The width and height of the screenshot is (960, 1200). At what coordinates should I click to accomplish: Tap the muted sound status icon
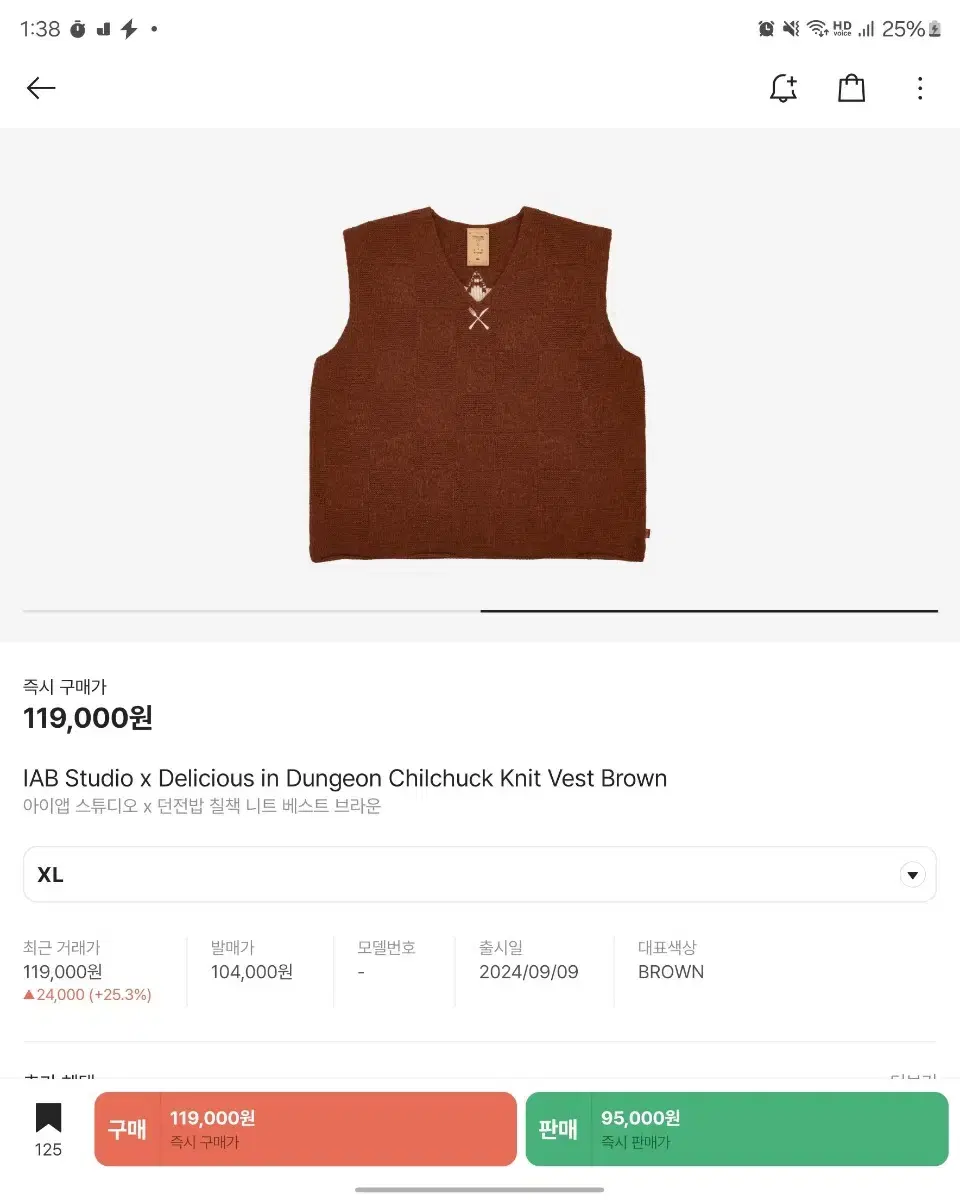pyautogui.click(x=791, y=29)
